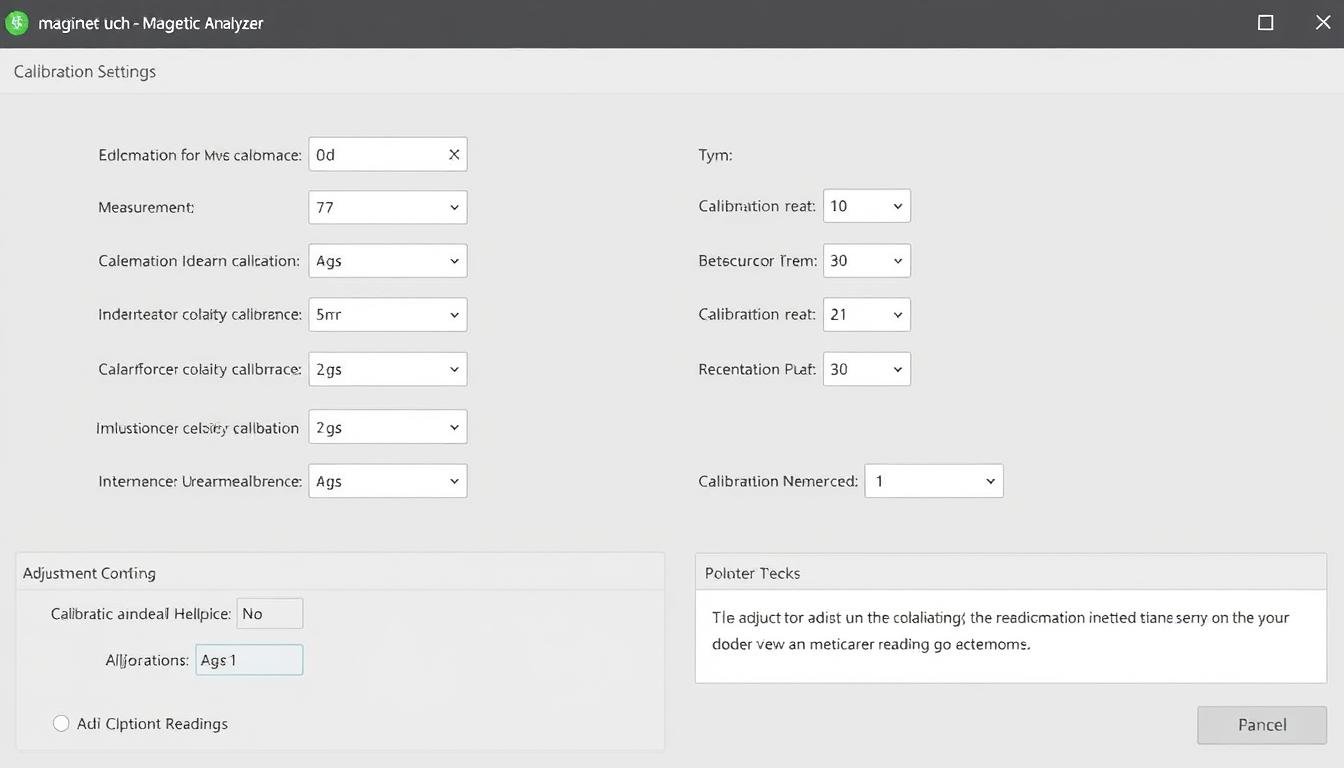Maximize the Magetic Analyzer window
The height and width of the screenshot is (768, 1344).
tap(1265, 23)
